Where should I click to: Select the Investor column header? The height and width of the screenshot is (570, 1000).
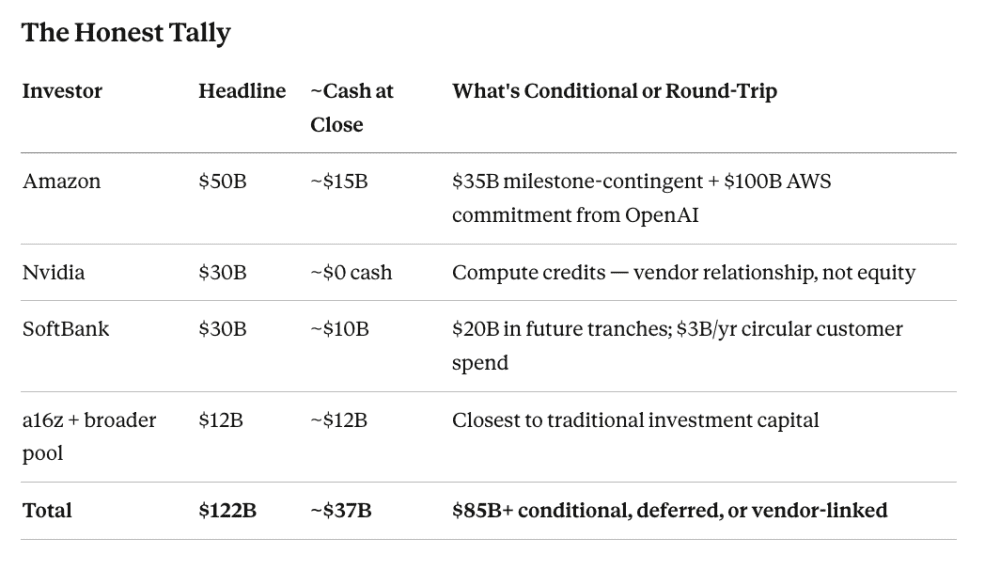point(62,91)
